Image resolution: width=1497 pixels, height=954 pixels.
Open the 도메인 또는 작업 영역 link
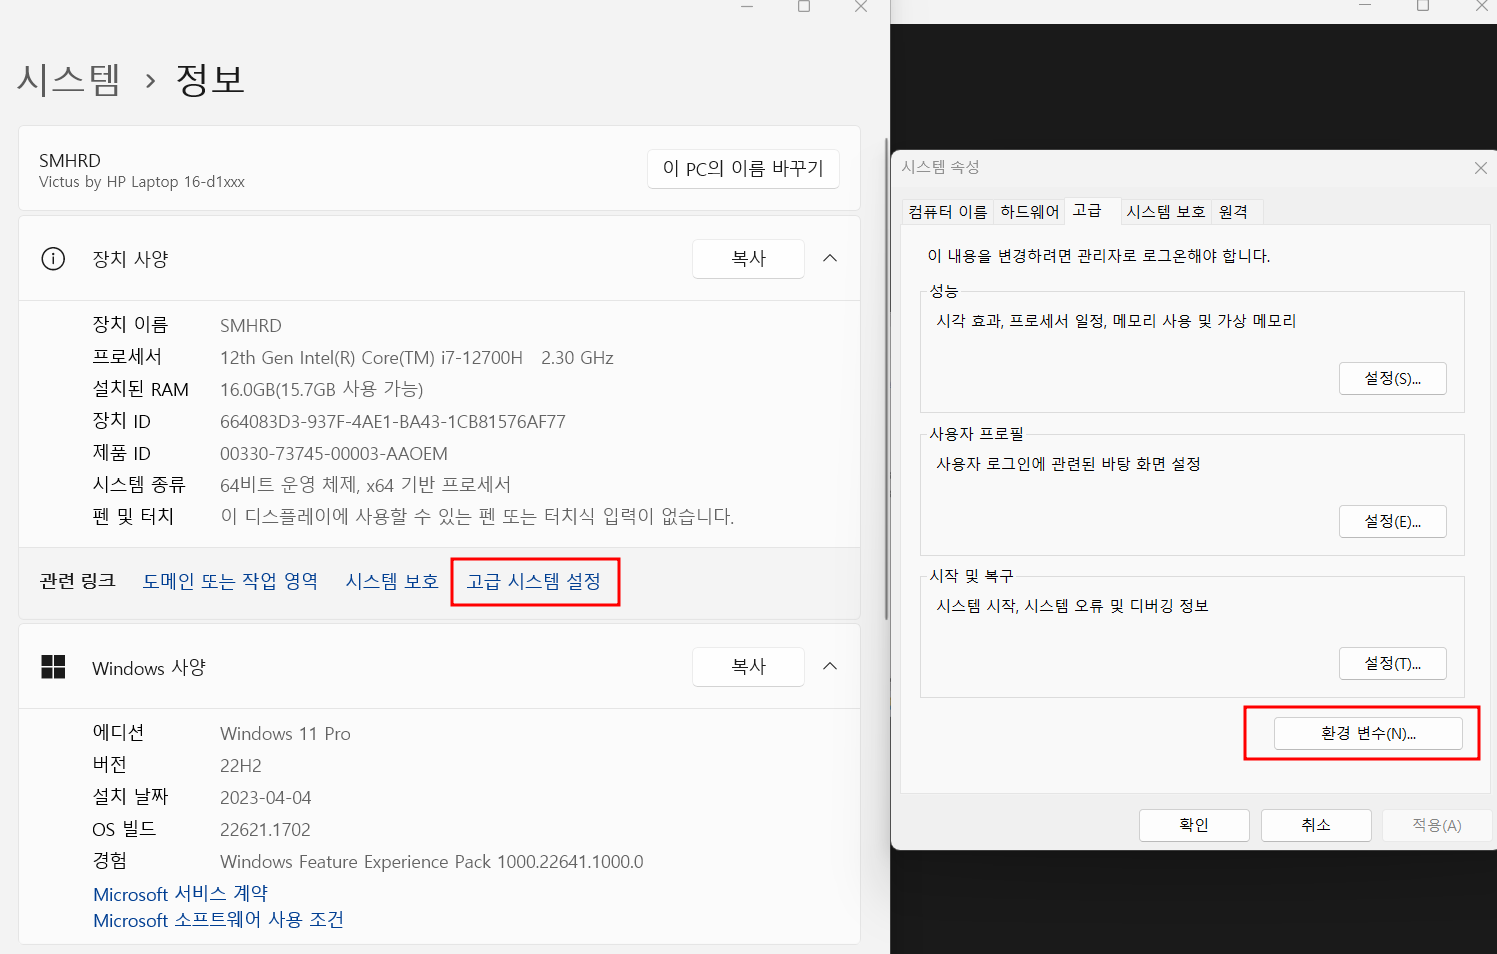[230, 581]
